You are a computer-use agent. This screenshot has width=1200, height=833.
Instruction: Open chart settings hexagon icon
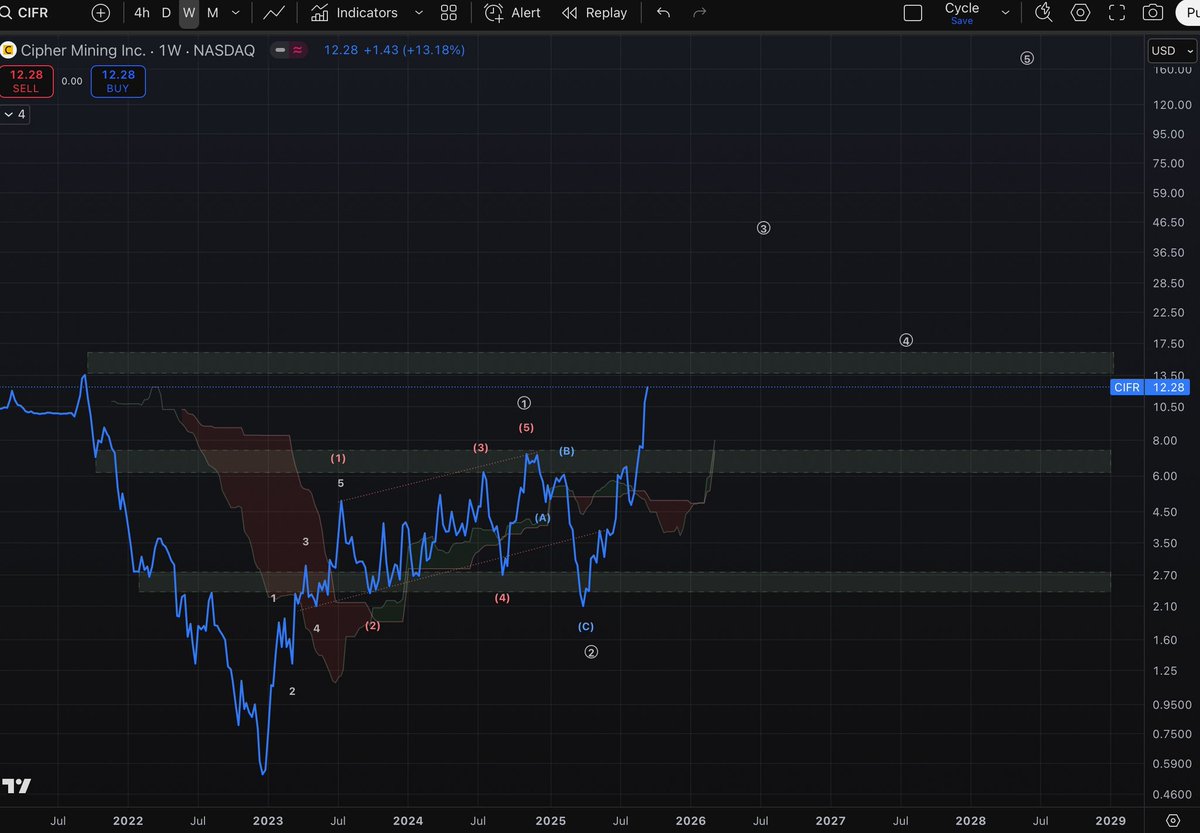point(1080,13)
